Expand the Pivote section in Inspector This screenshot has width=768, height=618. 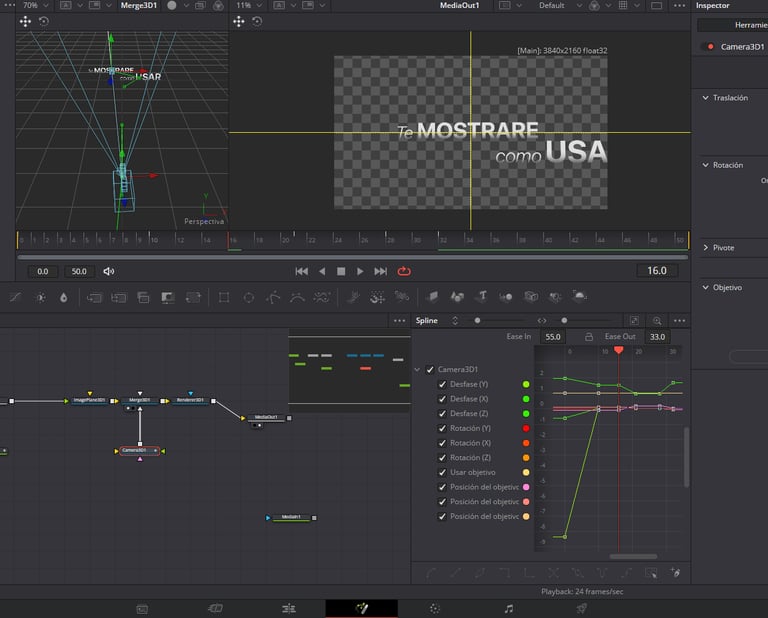pyautogui.click(x=705, y=247)
